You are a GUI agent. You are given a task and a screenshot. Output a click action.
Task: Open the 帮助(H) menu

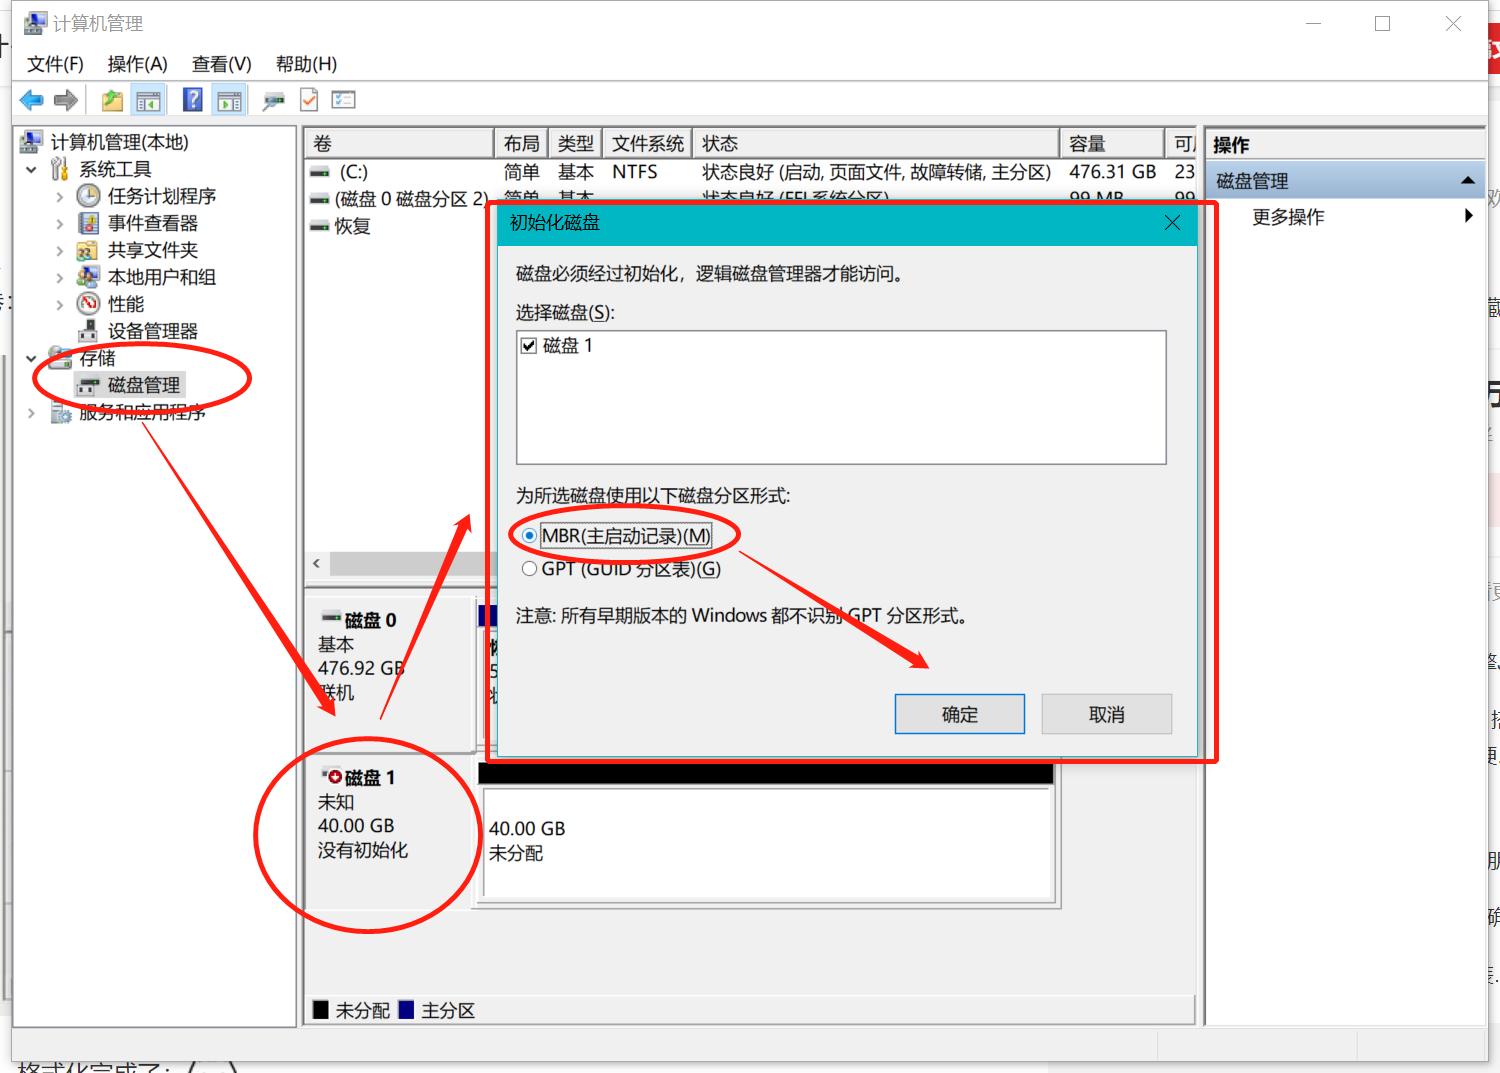(306, 64)
